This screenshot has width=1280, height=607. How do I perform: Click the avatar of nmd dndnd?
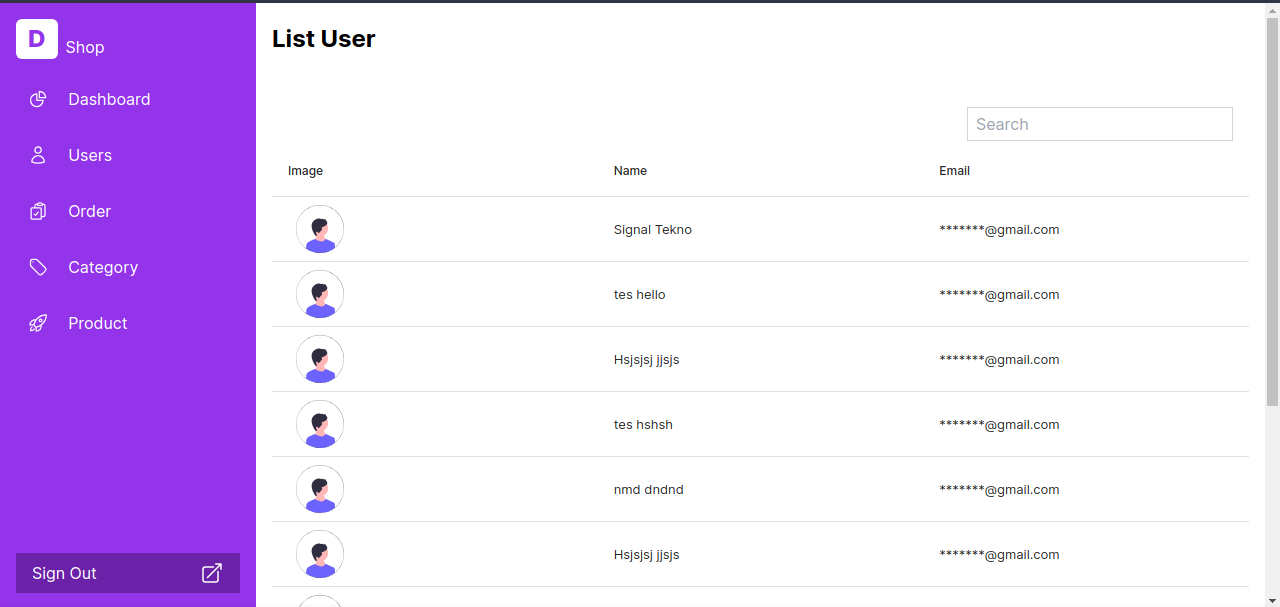point(320,489)
